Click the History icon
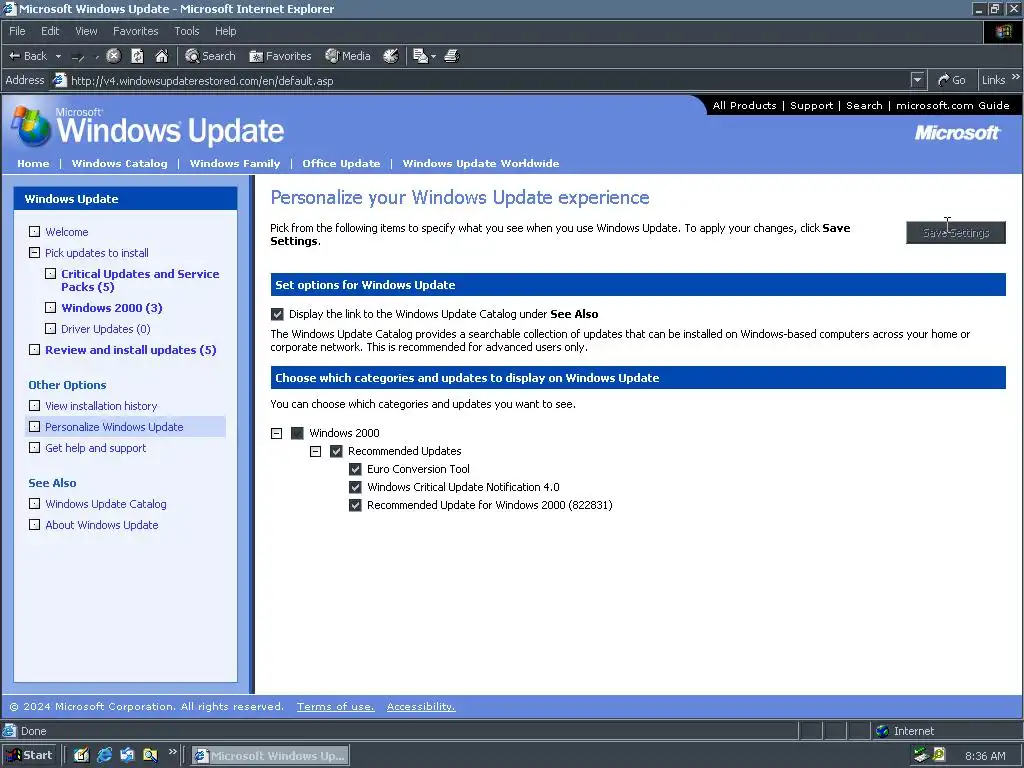 tap(391, 56)
